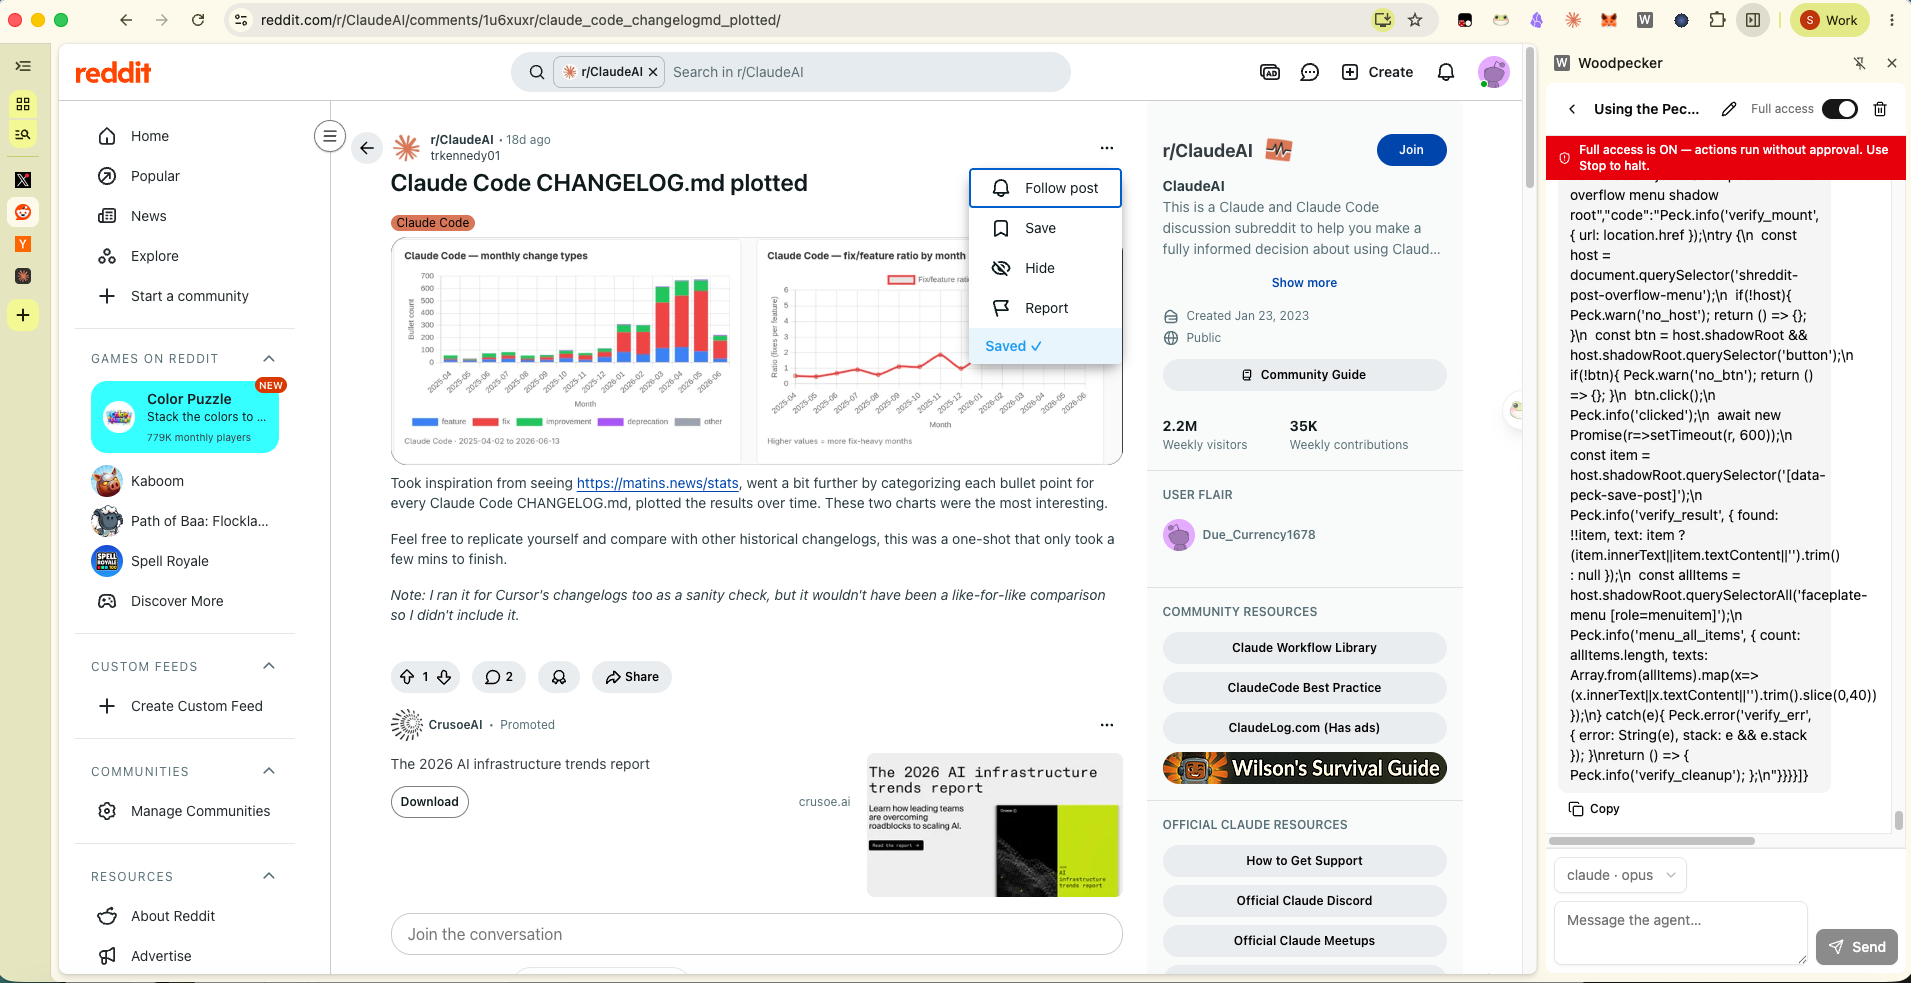Screen dimensions: 1911x983
Task: Open the post's 2 comments
Action: pos(499,677)
